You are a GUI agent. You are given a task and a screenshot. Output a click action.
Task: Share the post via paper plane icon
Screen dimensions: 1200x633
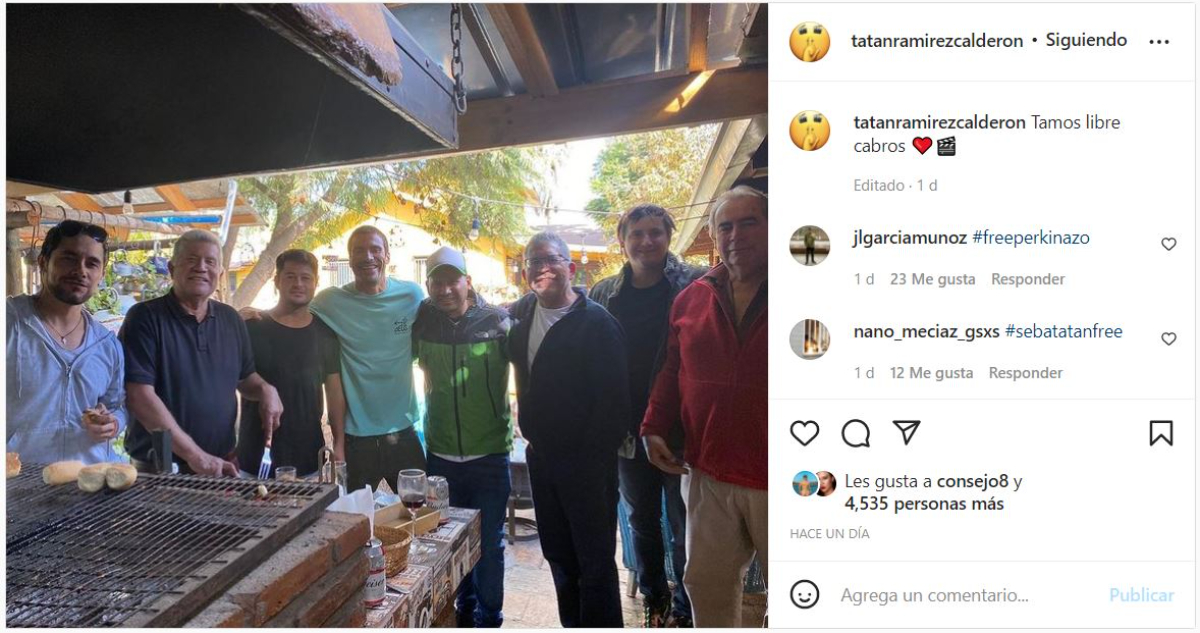tap(906, 432)
